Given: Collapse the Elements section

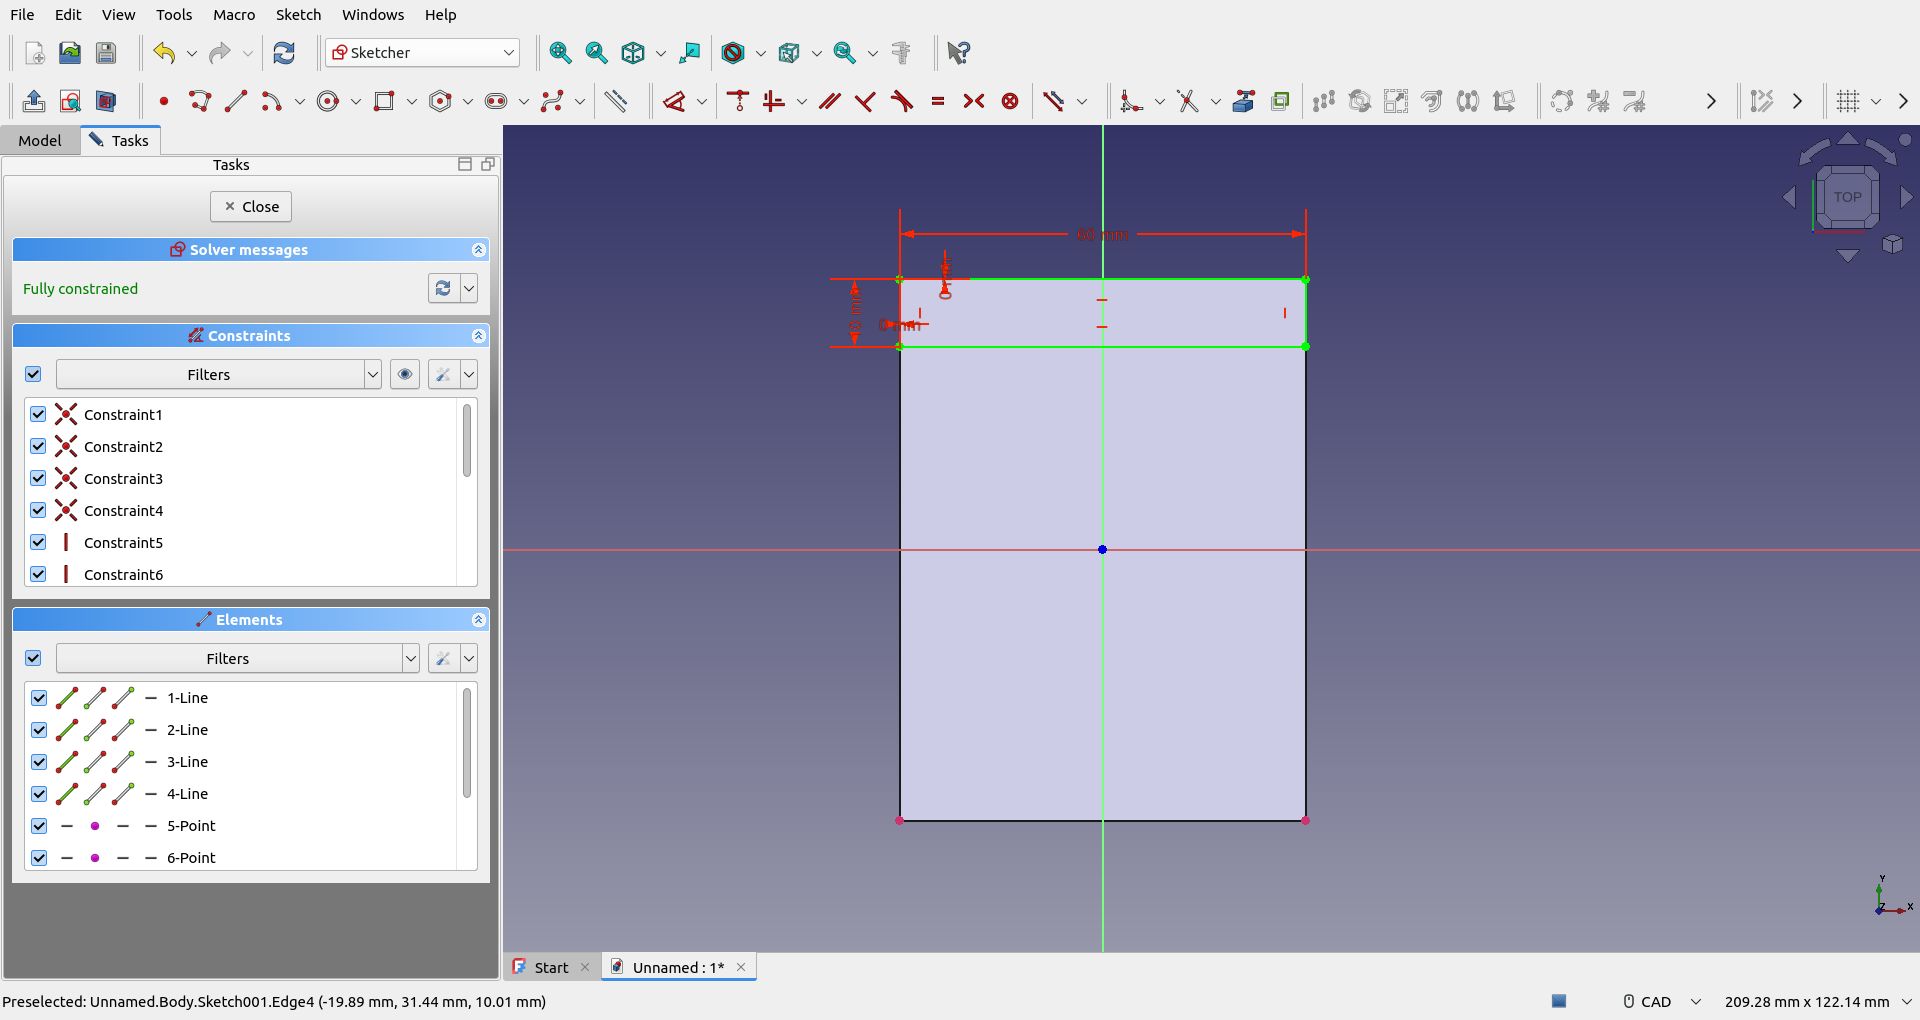Looking at the screenshot, I should 478,620.
